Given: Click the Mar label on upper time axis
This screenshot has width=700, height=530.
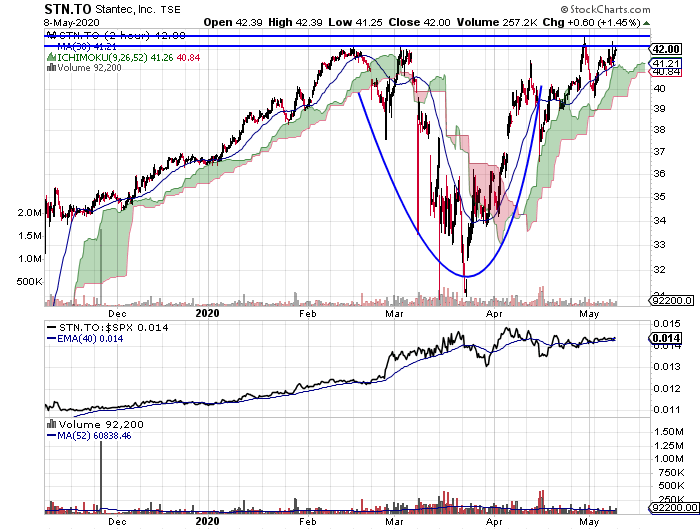Looking at the screenshot, I should [394, 314].
